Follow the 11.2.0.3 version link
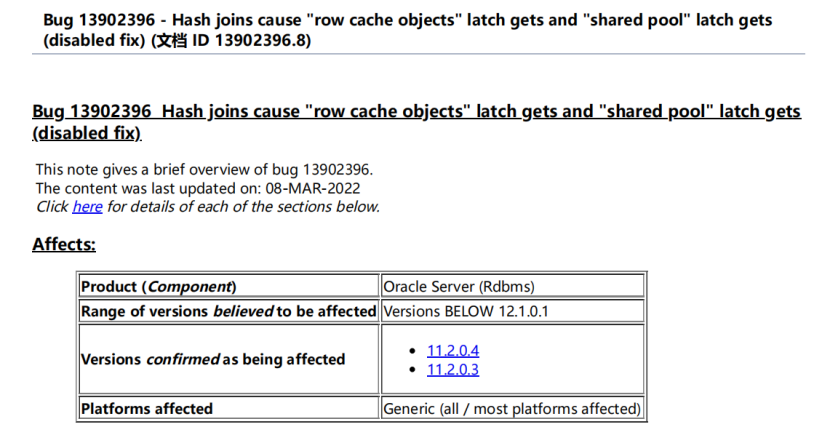Image resolution: width=830 pixels, height=435 pixels. (453, 369)
